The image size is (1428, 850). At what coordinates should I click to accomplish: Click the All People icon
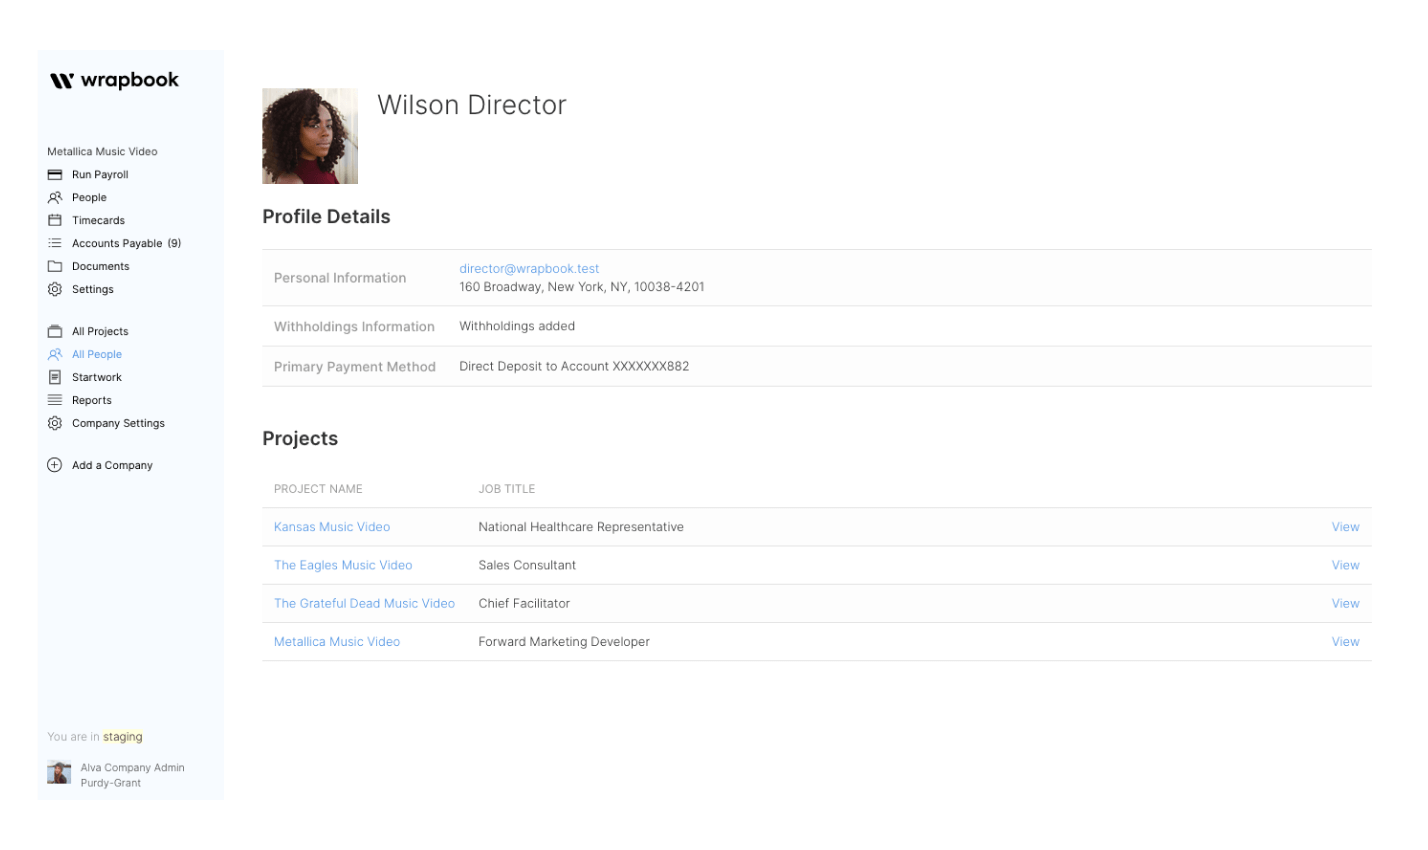click(x=55, y=355)
